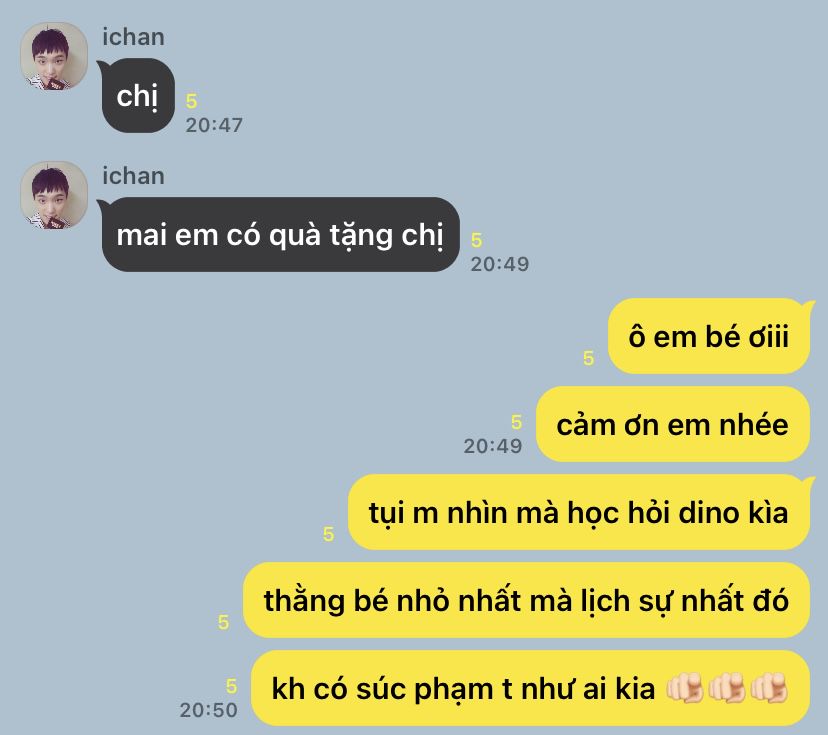Select the 'cảm ơn em nhée' bubble
The image size is (828, 735).
(x=673, y=425)
